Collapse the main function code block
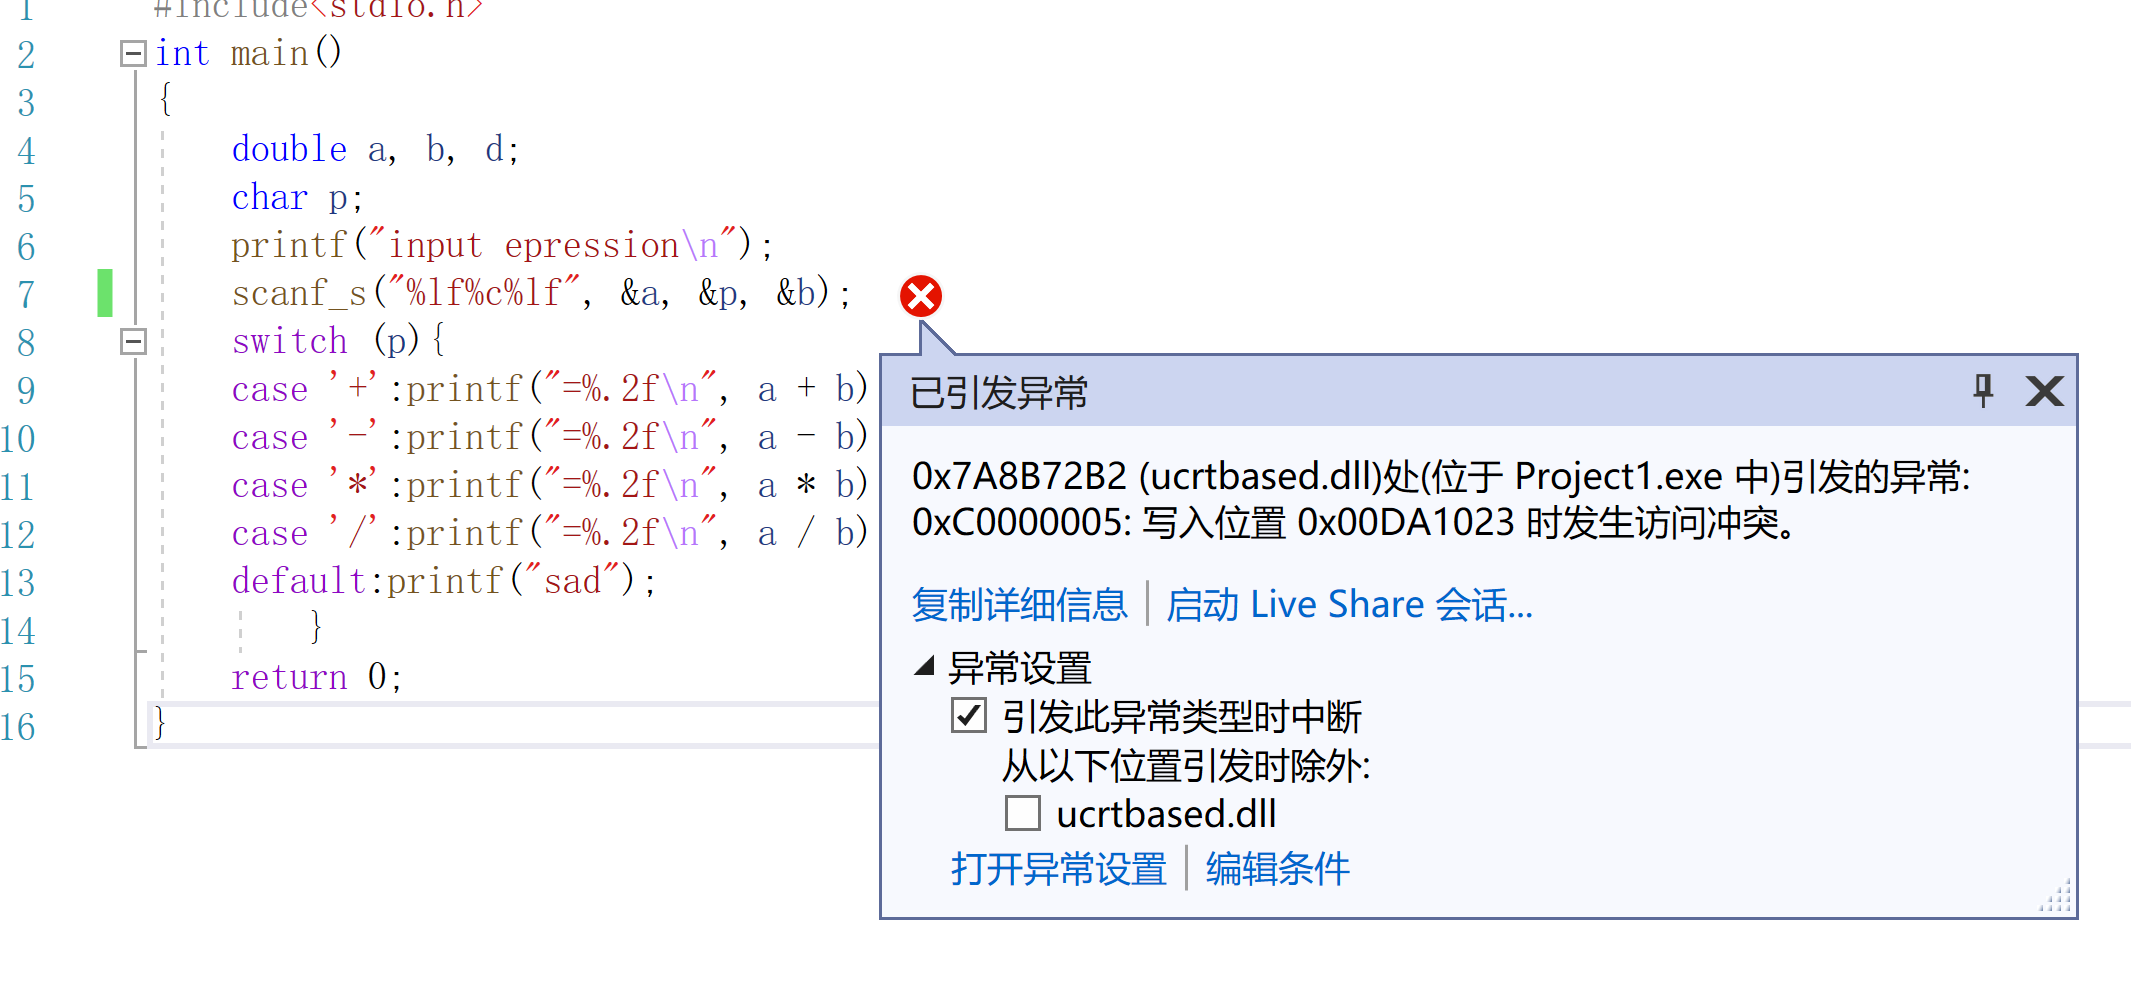 click(x=133, y=53)
